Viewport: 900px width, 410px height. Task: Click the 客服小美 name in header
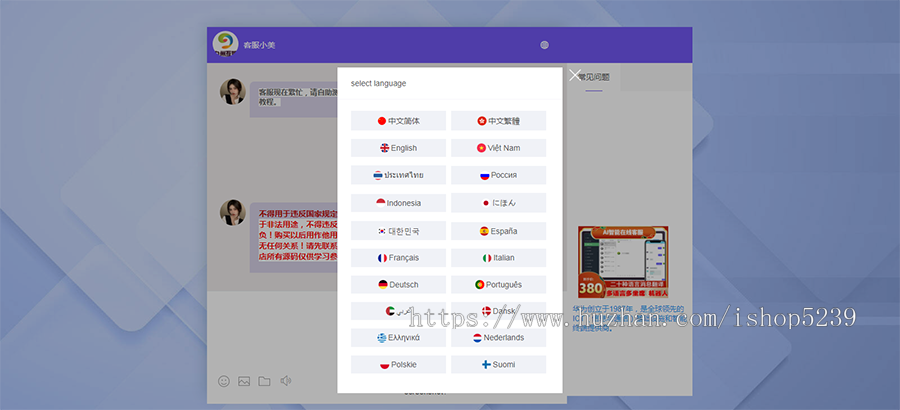click(259, 45)
